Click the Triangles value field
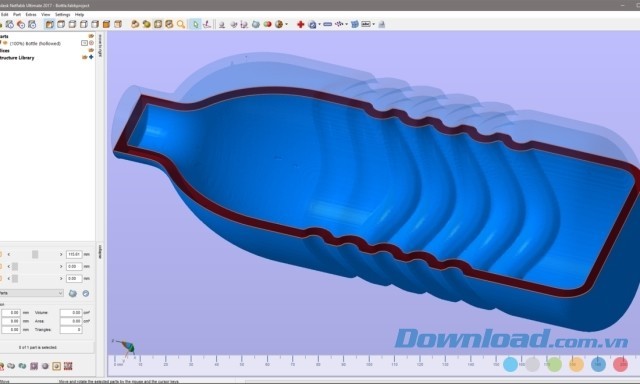Image resolution: width=640 pixels, height=384 pixels. click(71, 330)
